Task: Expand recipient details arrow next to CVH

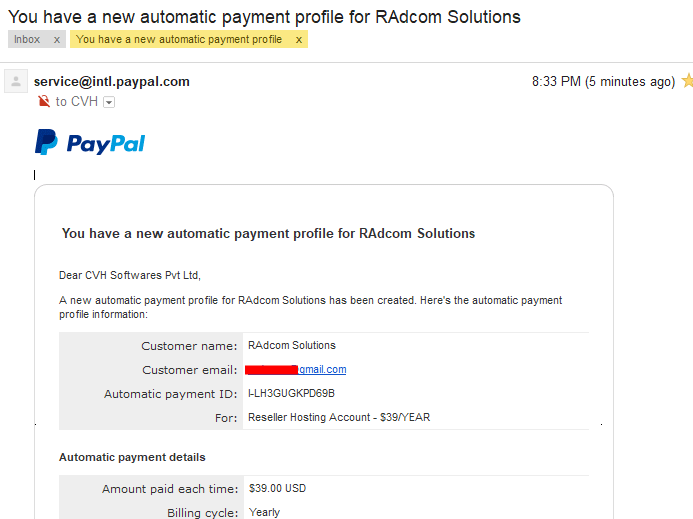Action: 109,103
